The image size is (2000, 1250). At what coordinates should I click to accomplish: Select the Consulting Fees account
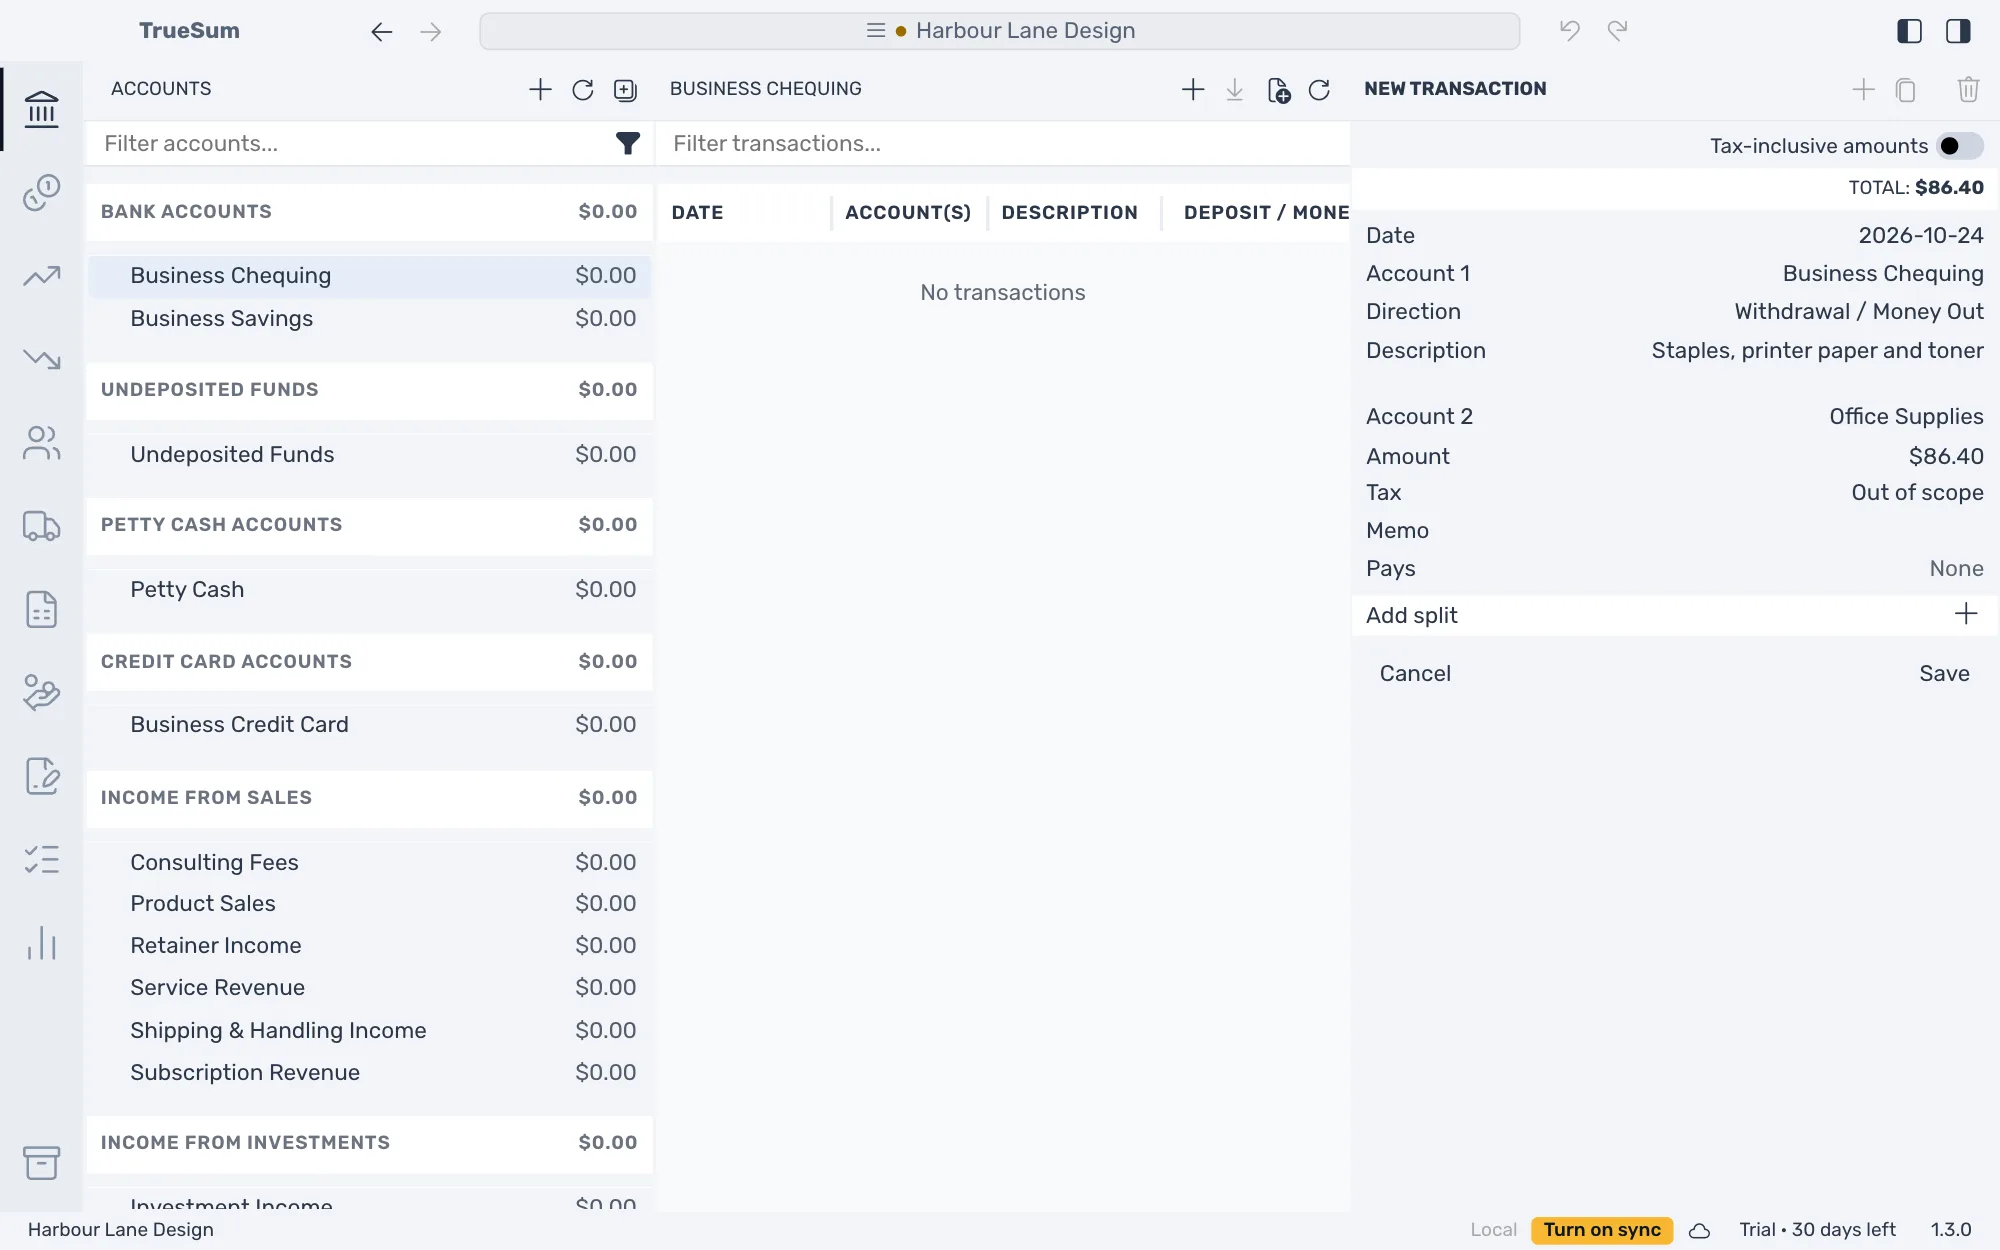(369, 863)
